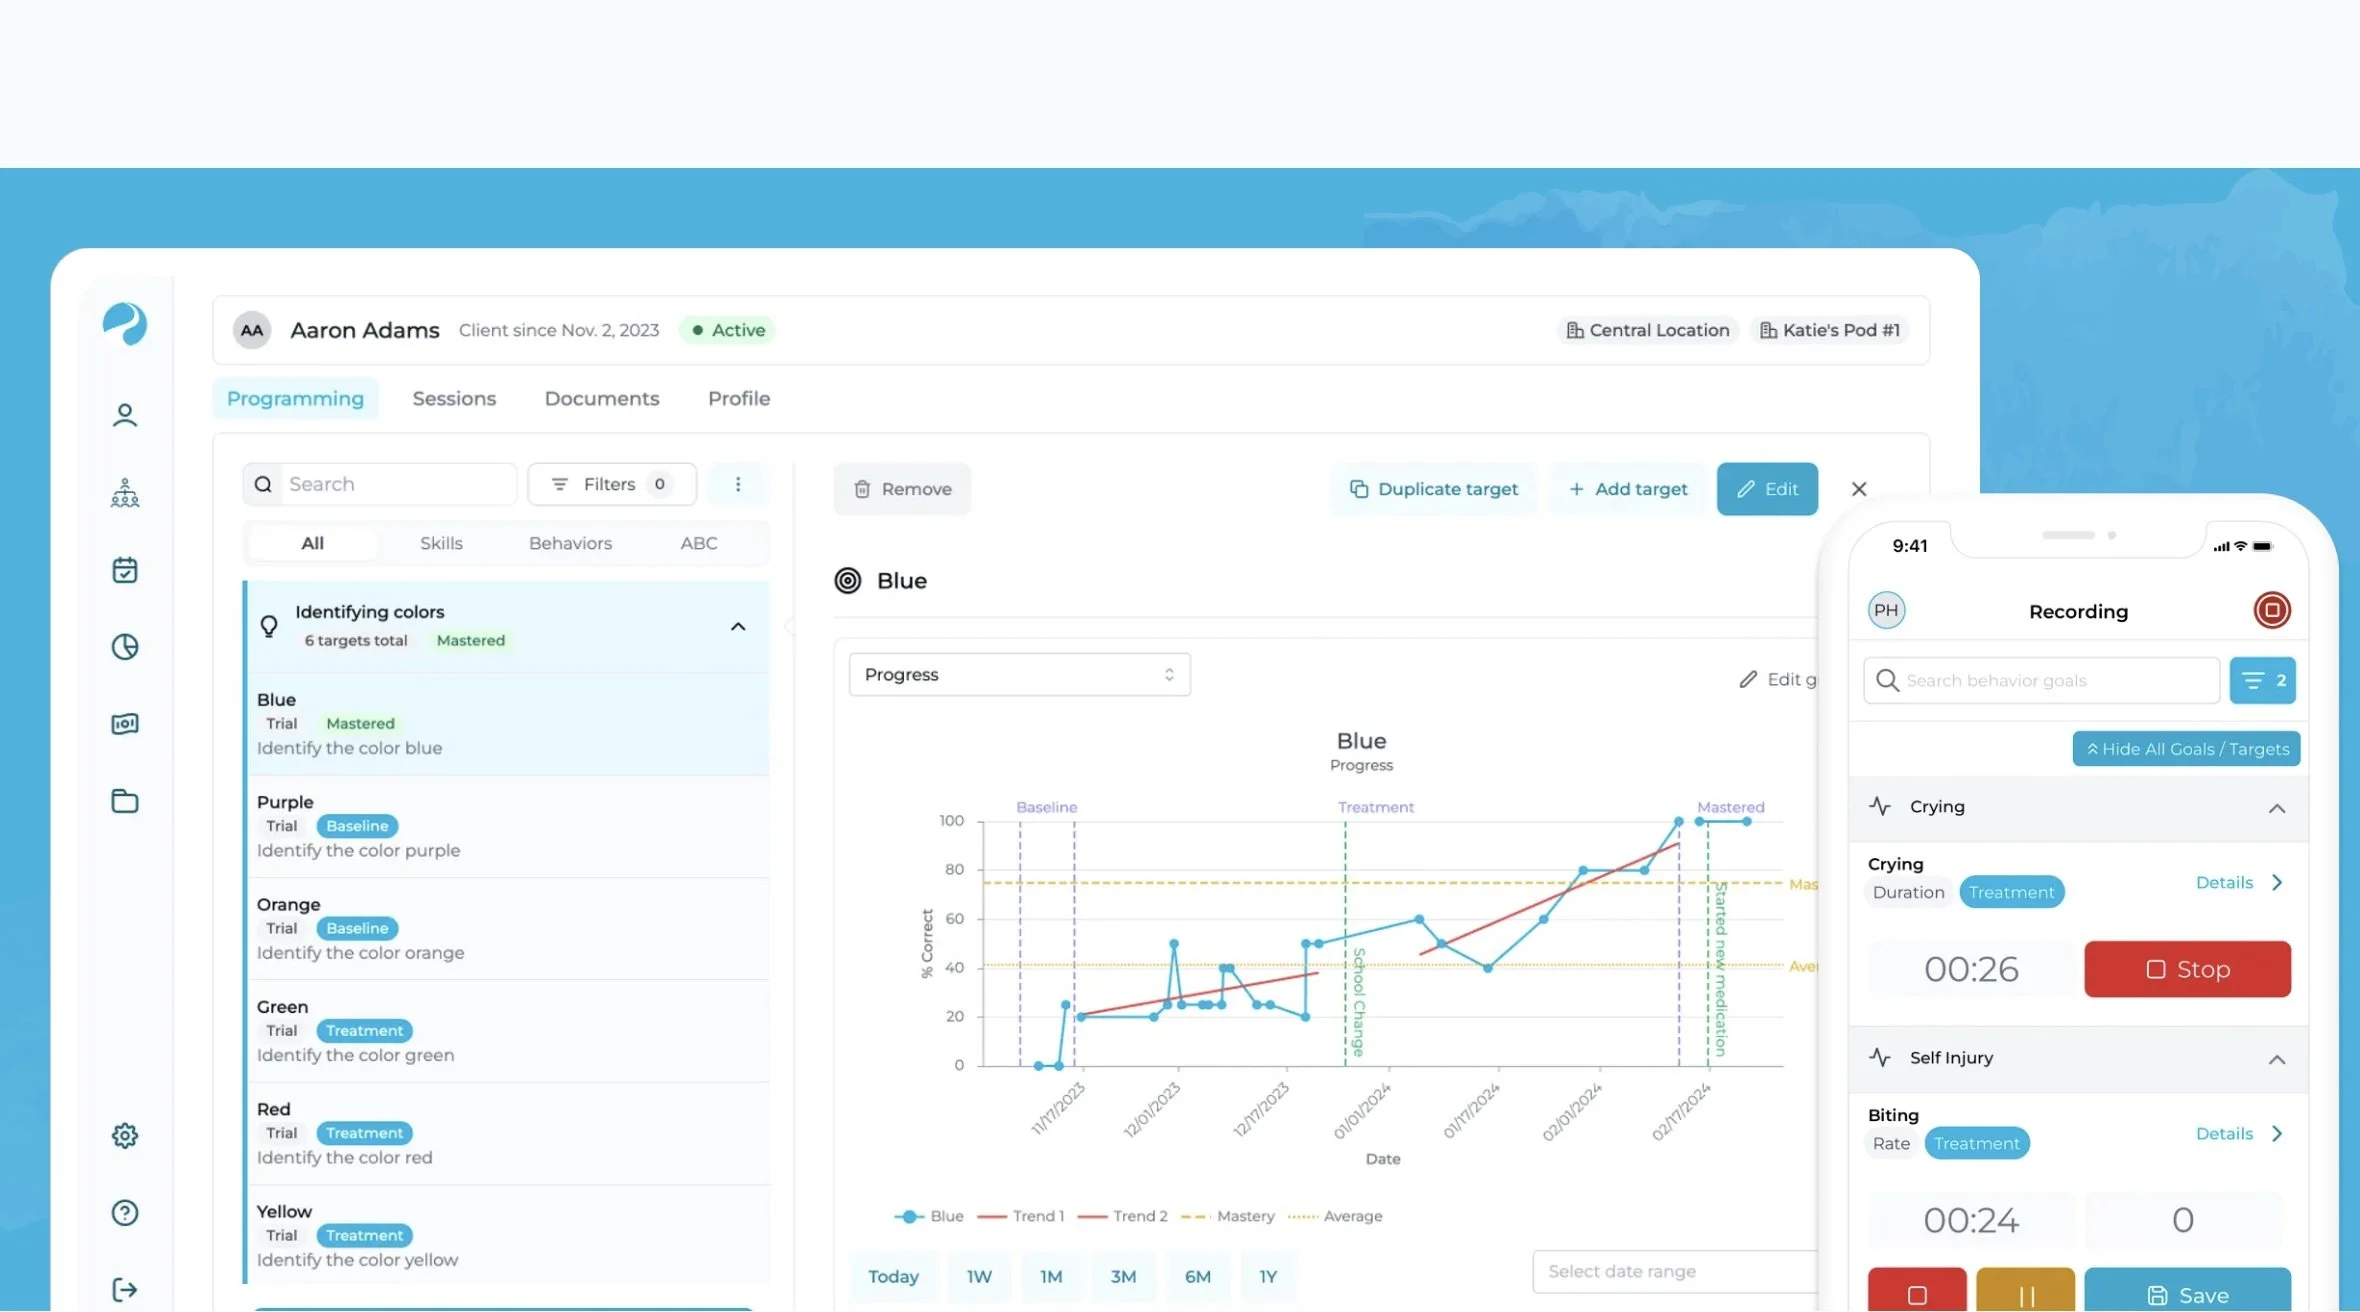Image resolution: width=2360 pixels, height=1312 pixels.
Task: Toggle the Blue series in chart legend
Action: coord(929,1216)
